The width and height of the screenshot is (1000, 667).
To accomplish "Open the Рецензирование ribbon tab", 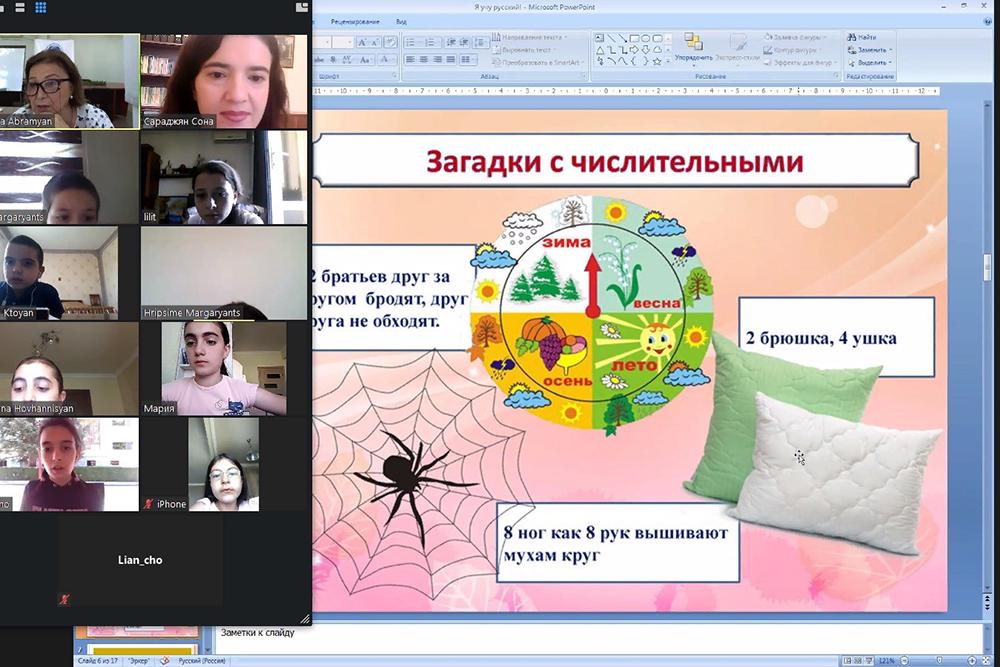I will (x=354, y=21).
